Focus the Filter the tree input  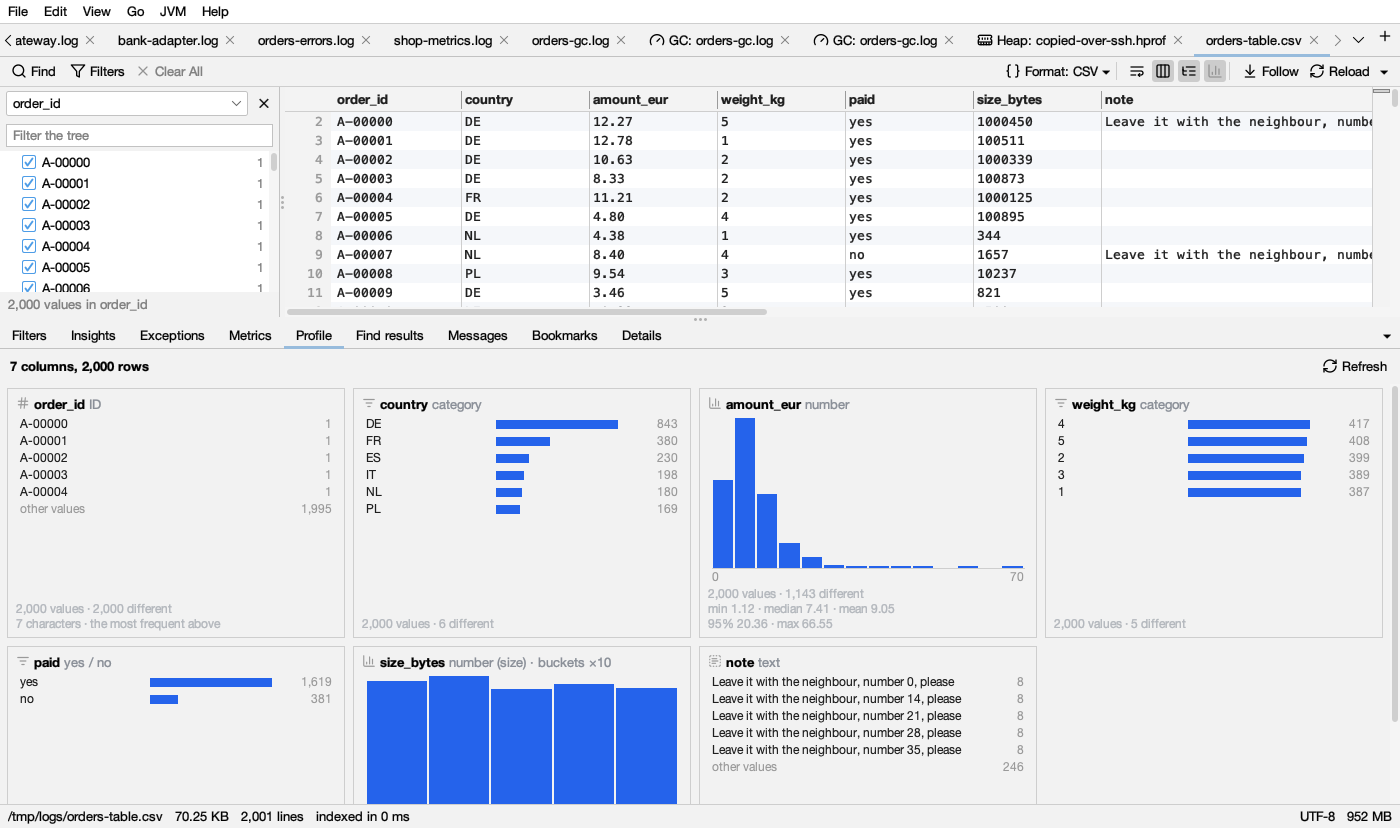(139, 135)
